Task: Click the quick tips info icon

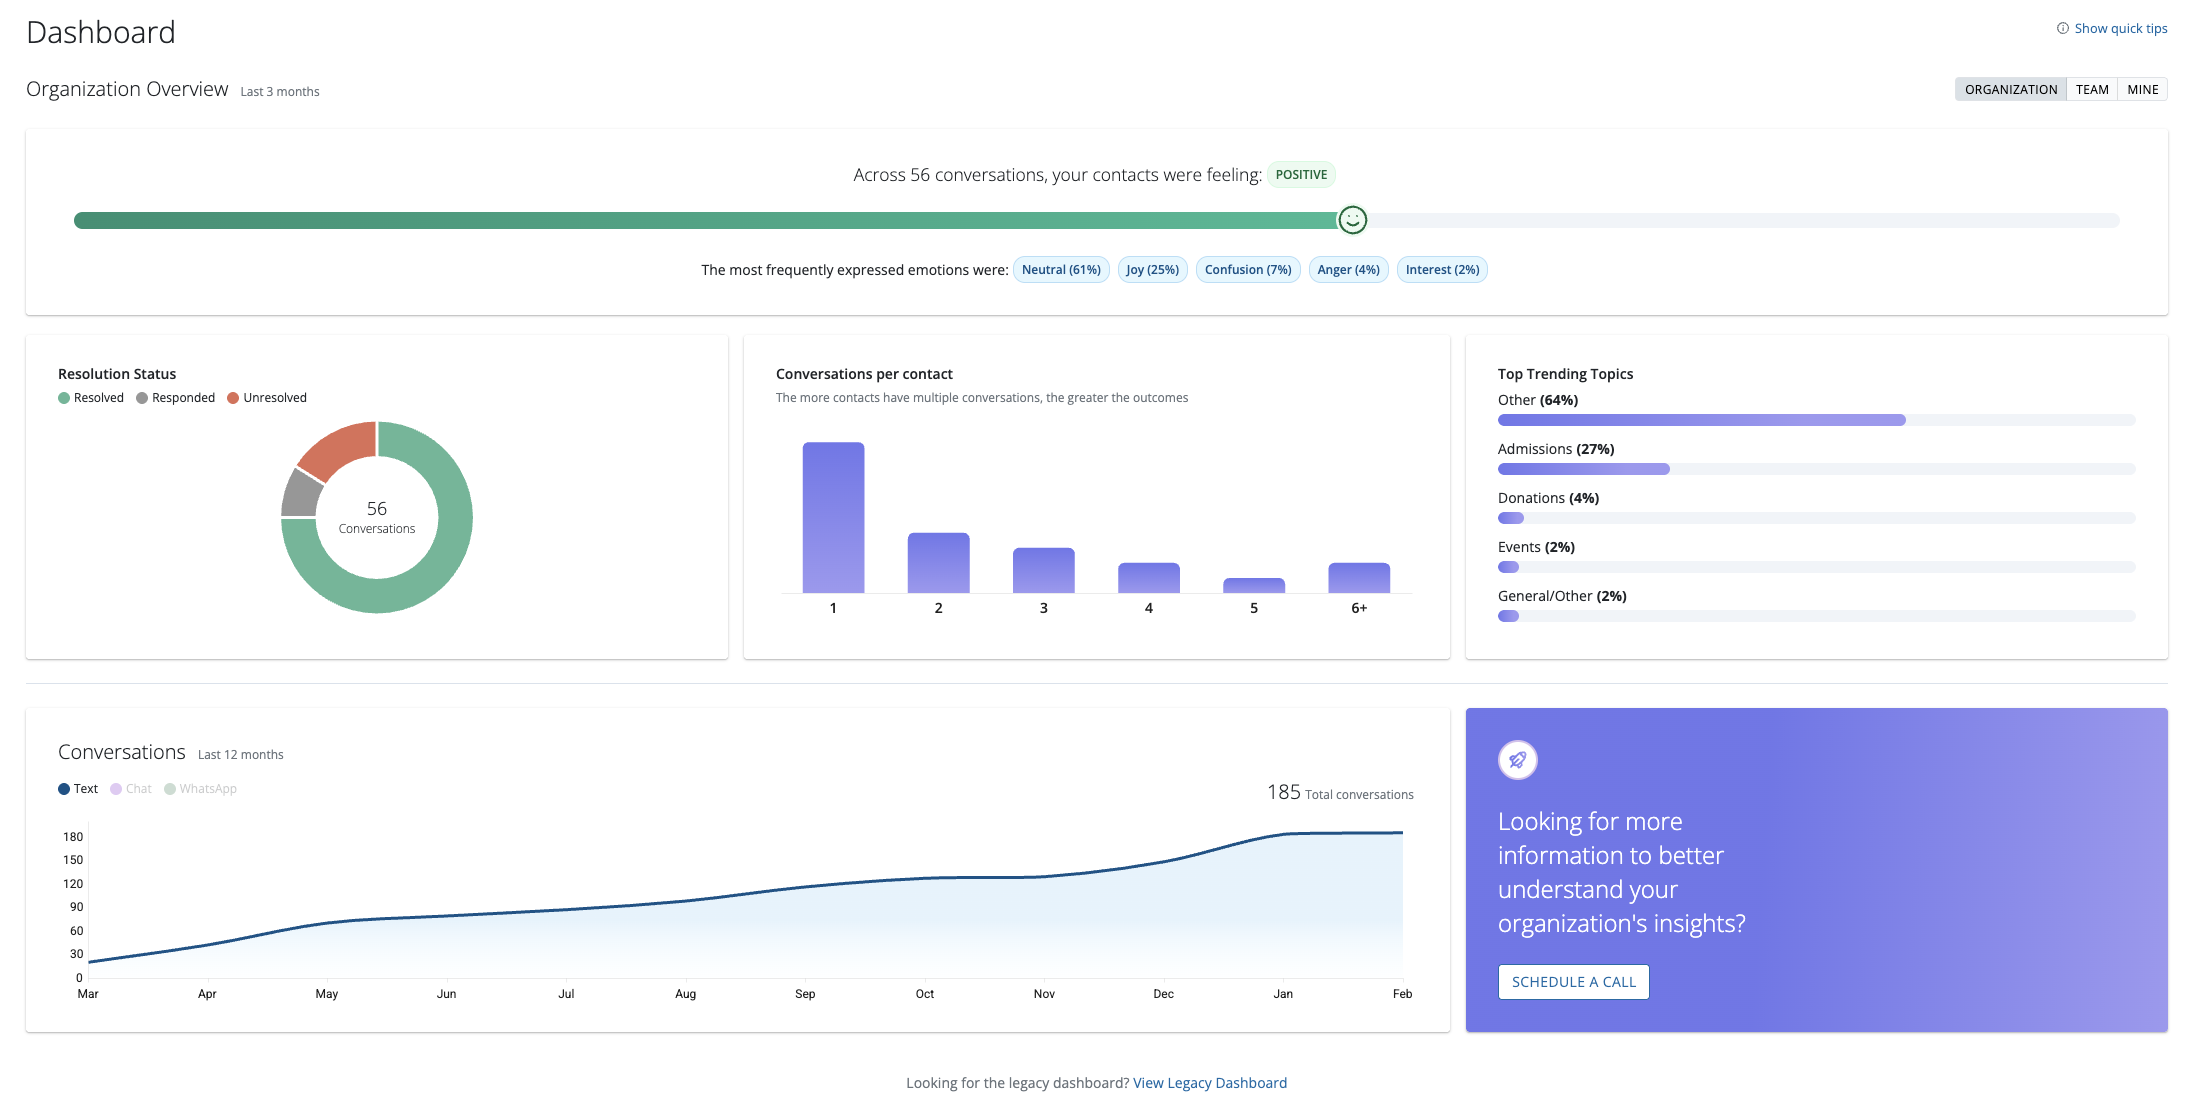Action: (2062, 28)
